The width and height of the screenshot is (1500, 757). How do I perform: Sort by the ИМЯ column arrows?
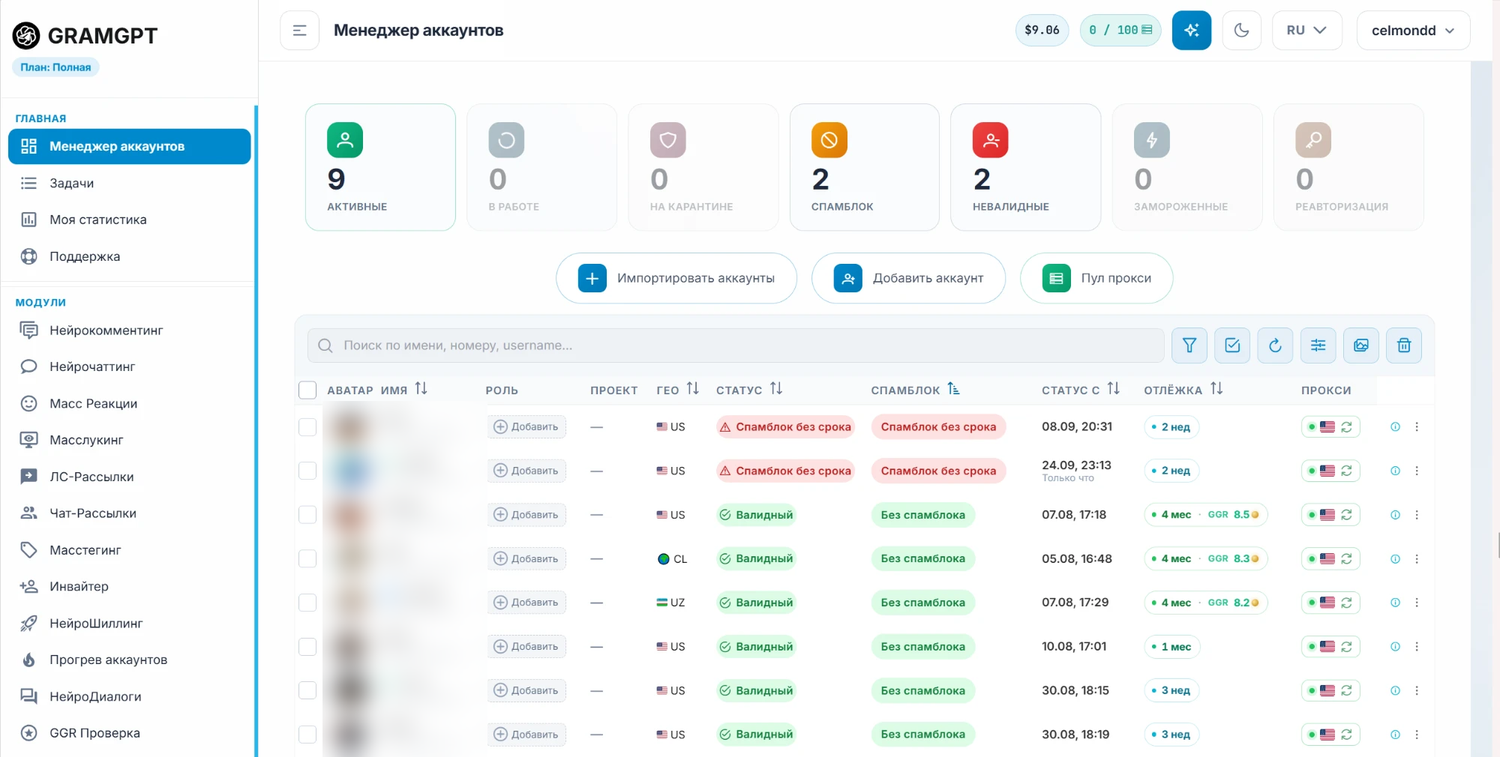pyautogui.click(x=421, y=389)
